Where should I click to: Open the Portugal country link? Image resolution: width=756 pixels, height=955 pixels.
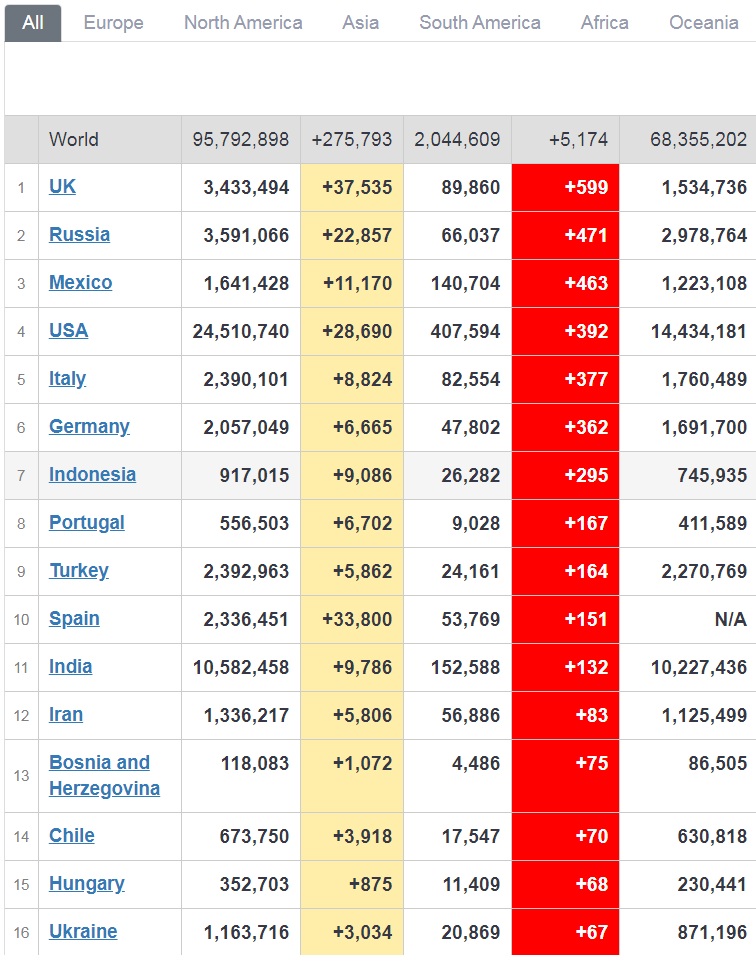coord(87,523)
